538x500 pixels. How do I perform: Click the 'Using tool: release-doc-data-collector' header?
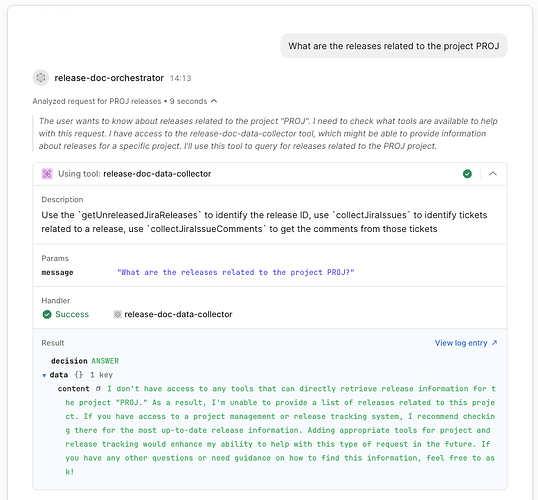point(134,174)
